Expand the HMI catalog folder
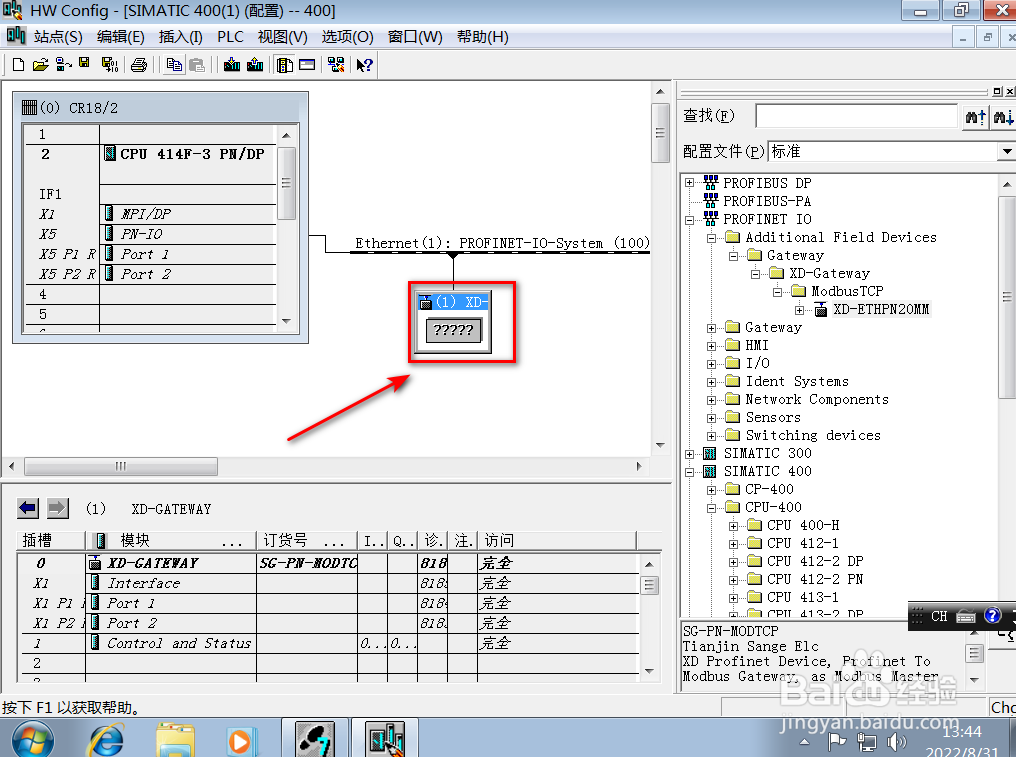Image resolution: width=1016 pixels, height=757 pixels. [x=711, y=346]
